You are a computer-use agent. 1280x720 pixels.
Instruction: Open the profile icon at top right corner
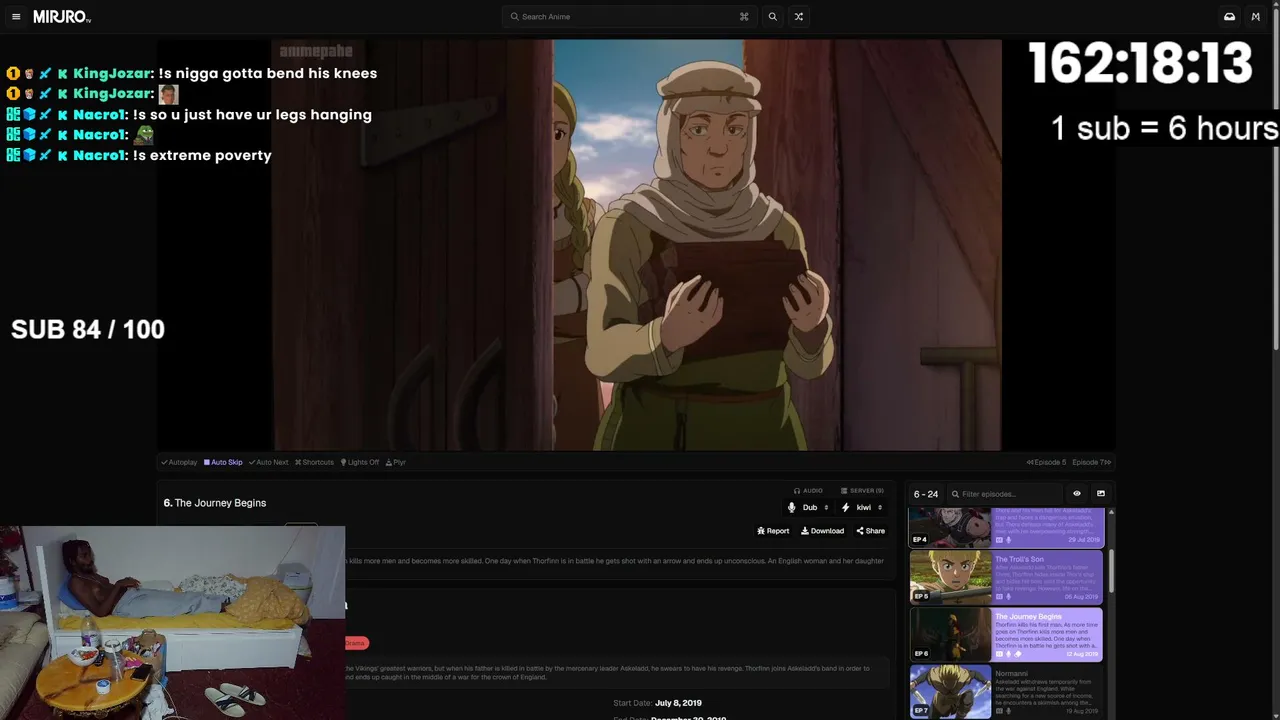[1256, 17]
